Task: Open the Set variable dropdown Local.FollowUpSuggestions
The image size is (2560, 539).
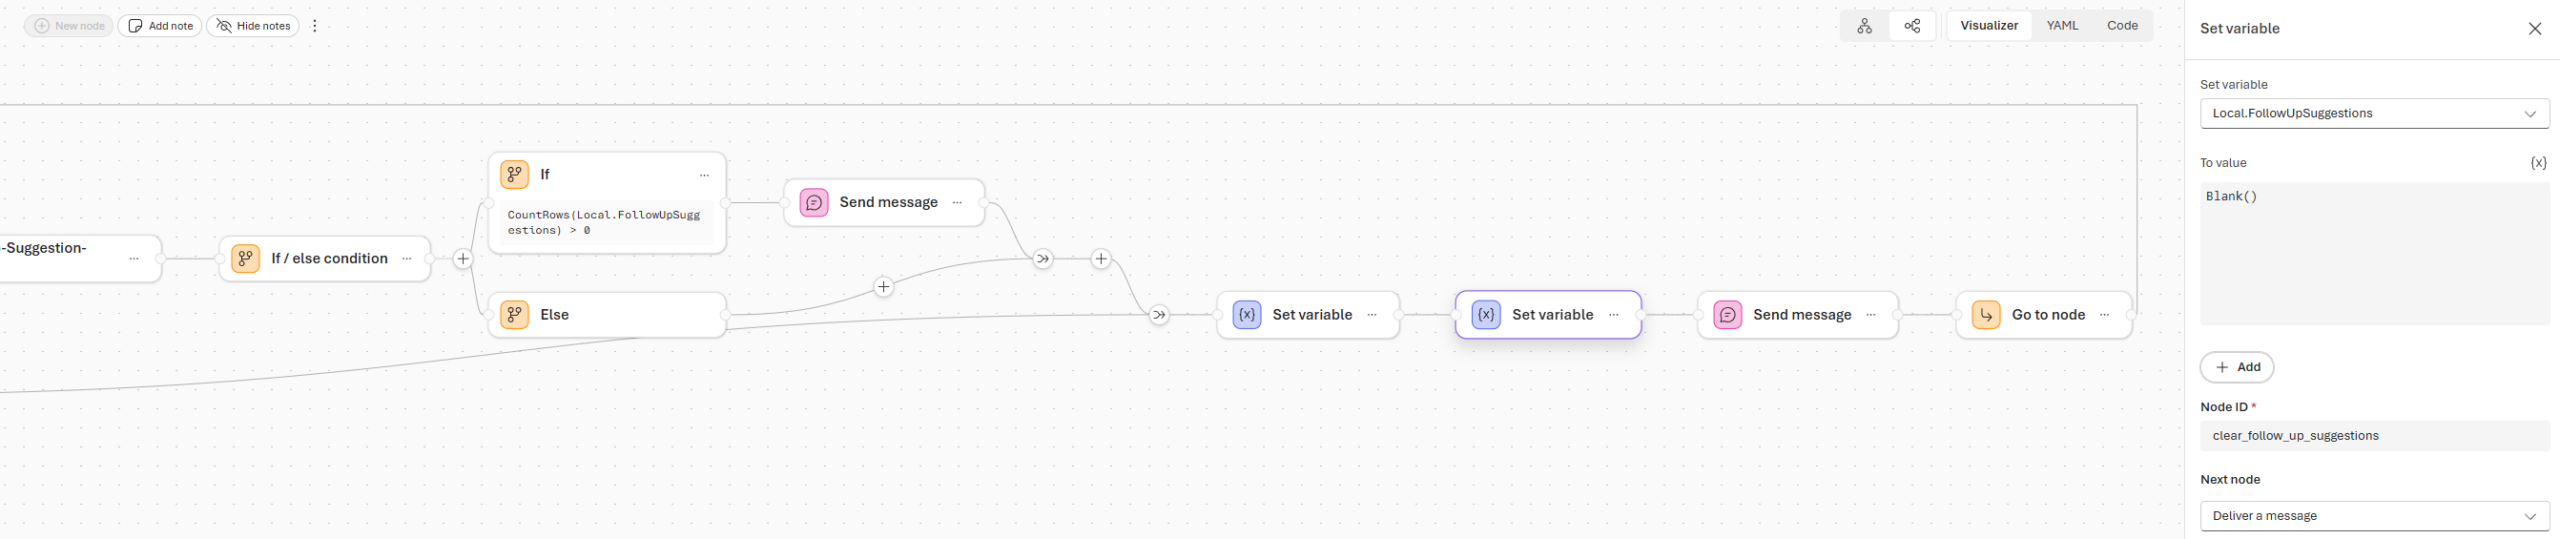Action: click(x=2374, y=114)
